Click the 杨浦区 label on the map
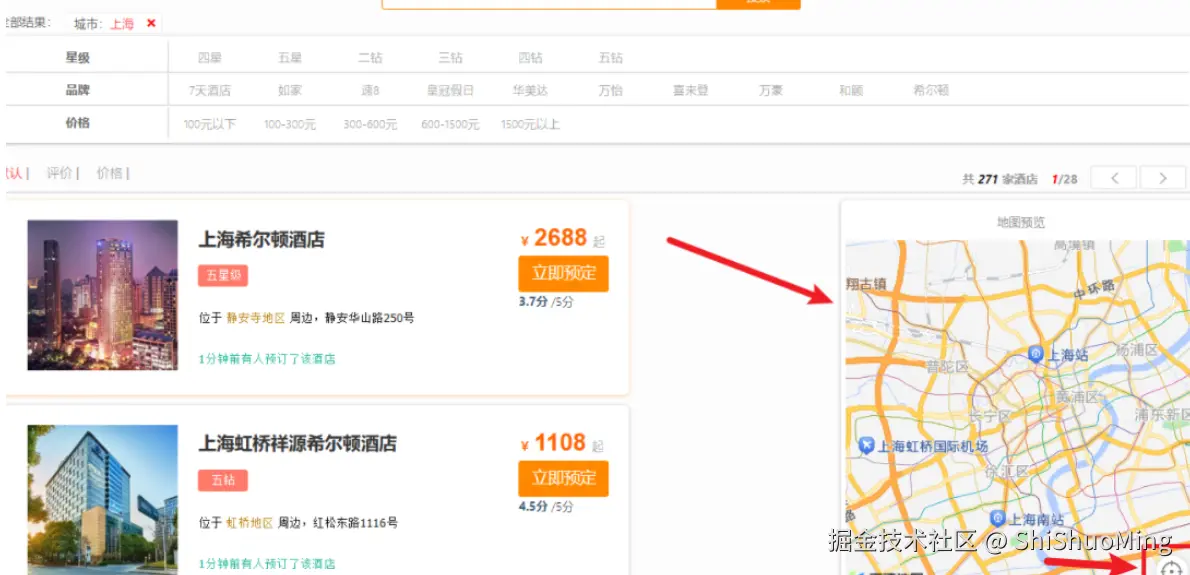1190x575 pixels. pos(1136,350)
